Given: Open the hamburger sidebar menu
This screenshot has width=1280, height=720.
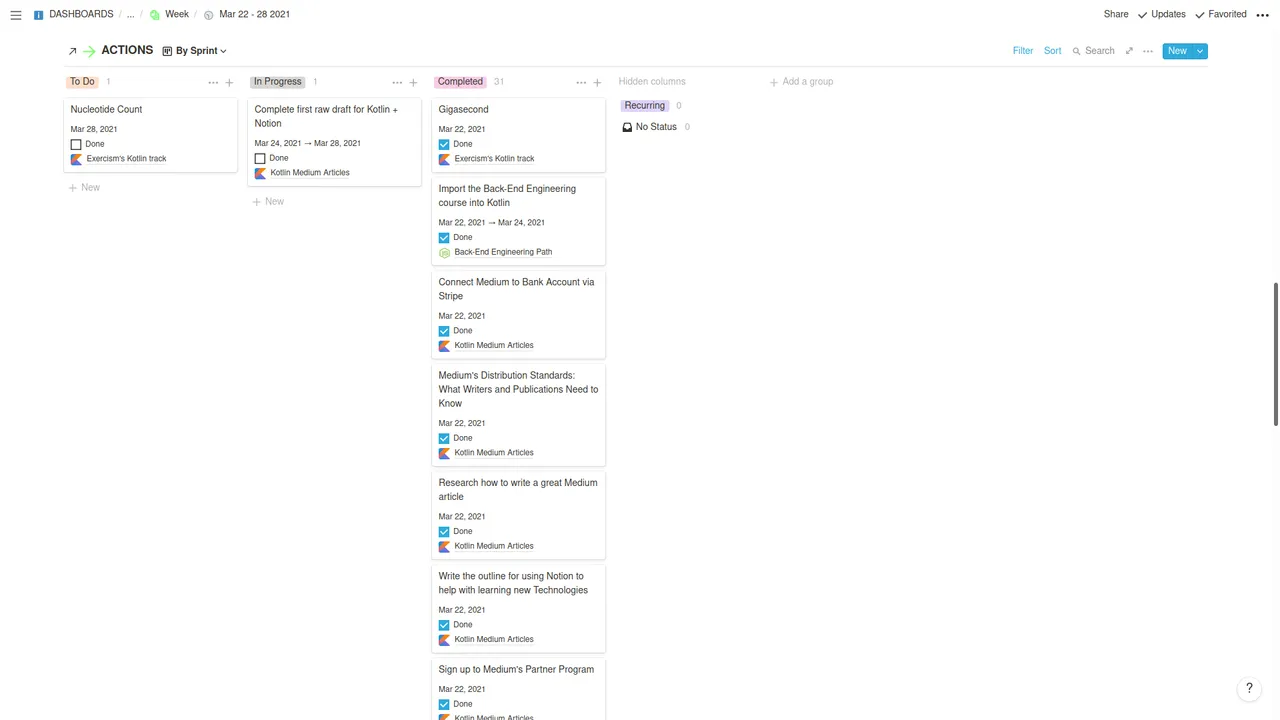Looking at the screenshot, I should click(16, 15).
